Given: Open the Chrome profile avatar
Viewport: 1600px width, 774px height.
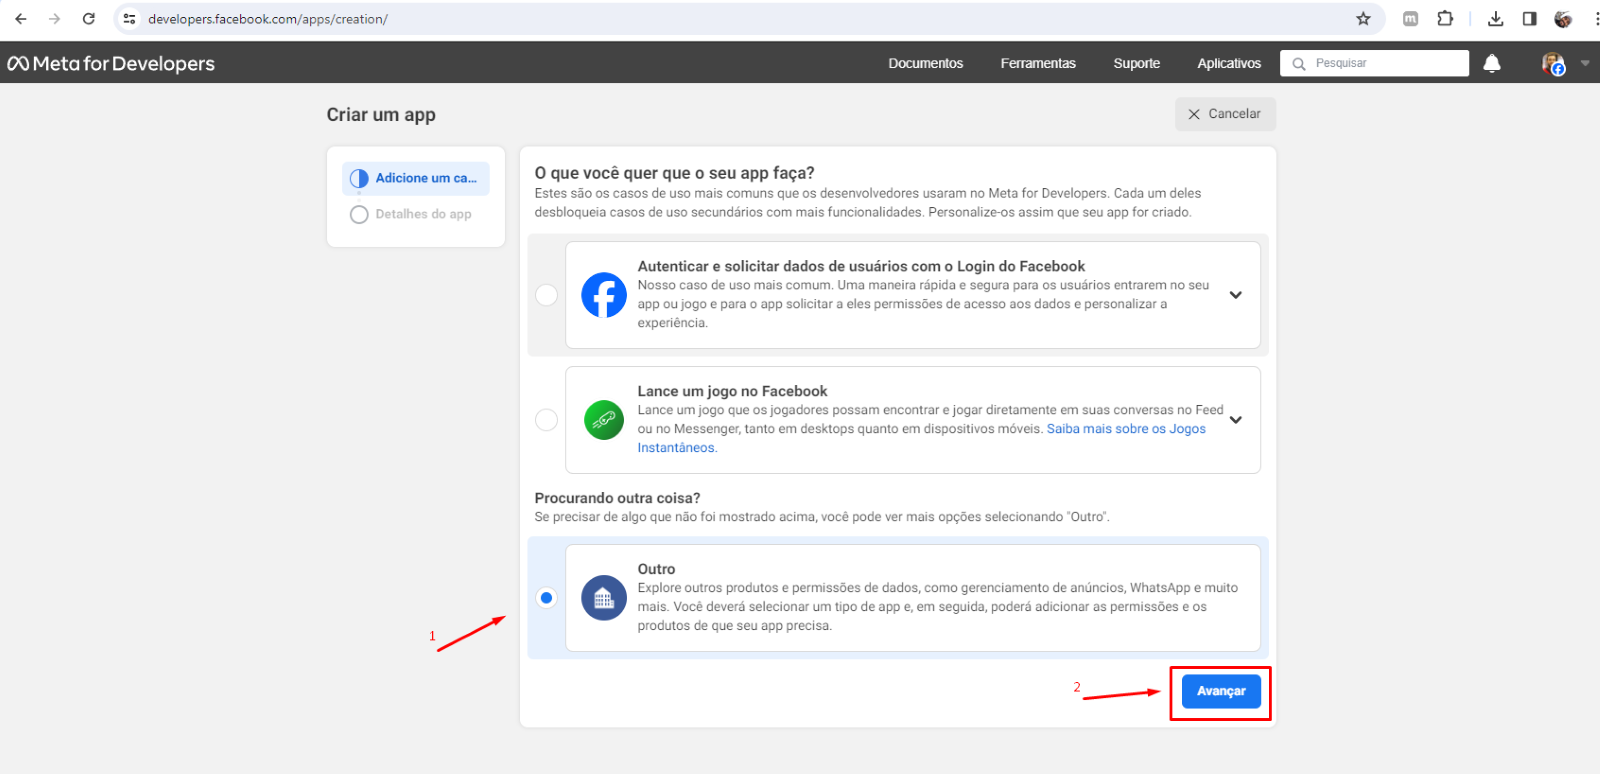Looking at the screenshot, I should 1563,19.
